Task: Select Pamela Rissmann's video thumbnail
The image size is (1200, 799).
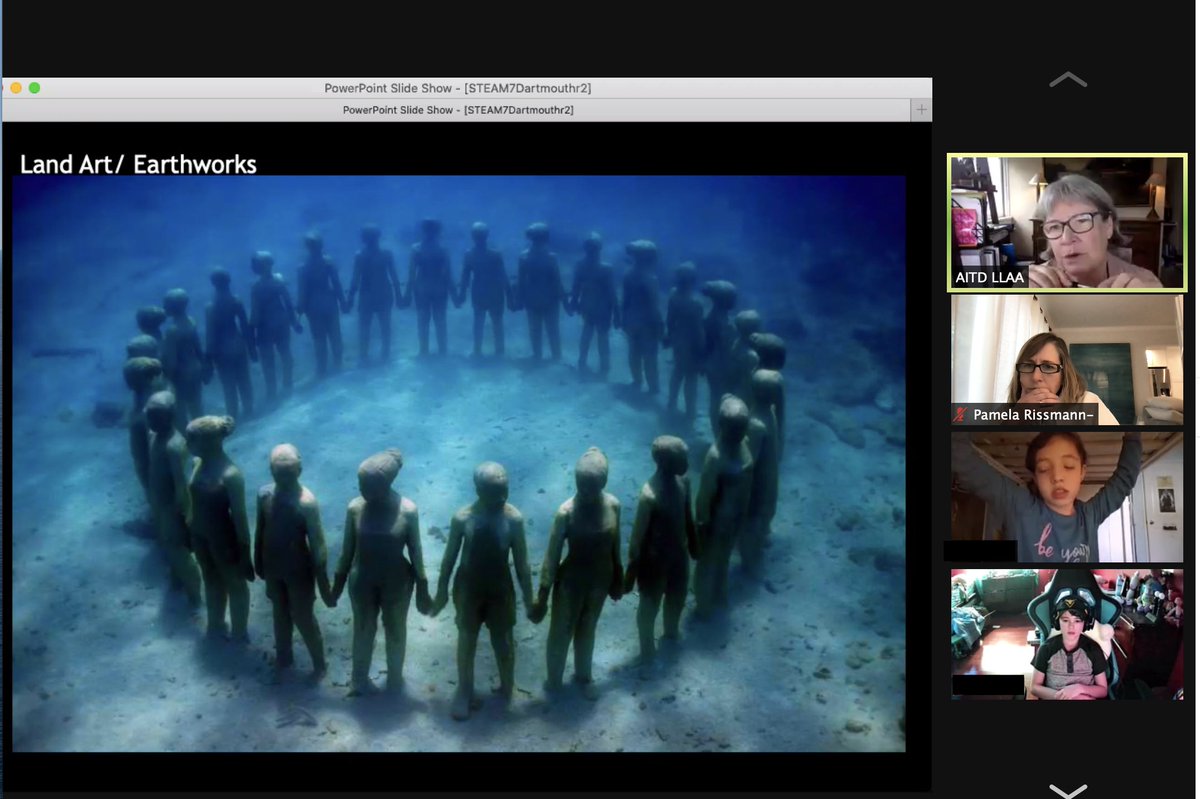Action: pos(1067,360)
